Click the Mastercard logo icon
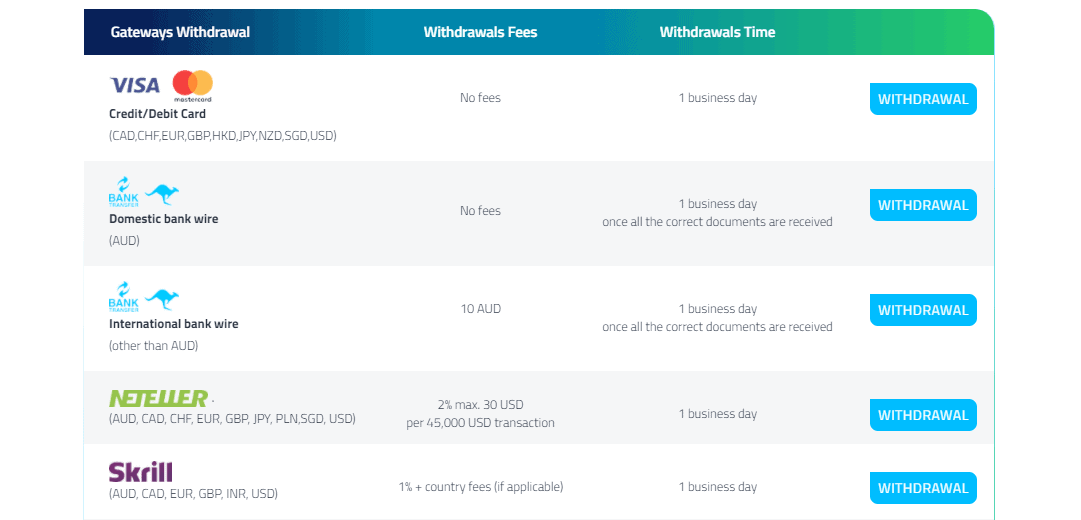 click(x=193, y=86)
